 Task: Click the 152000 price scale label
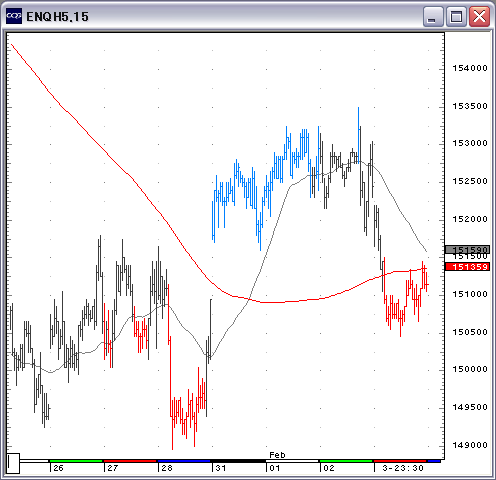(x=470, y=219)
